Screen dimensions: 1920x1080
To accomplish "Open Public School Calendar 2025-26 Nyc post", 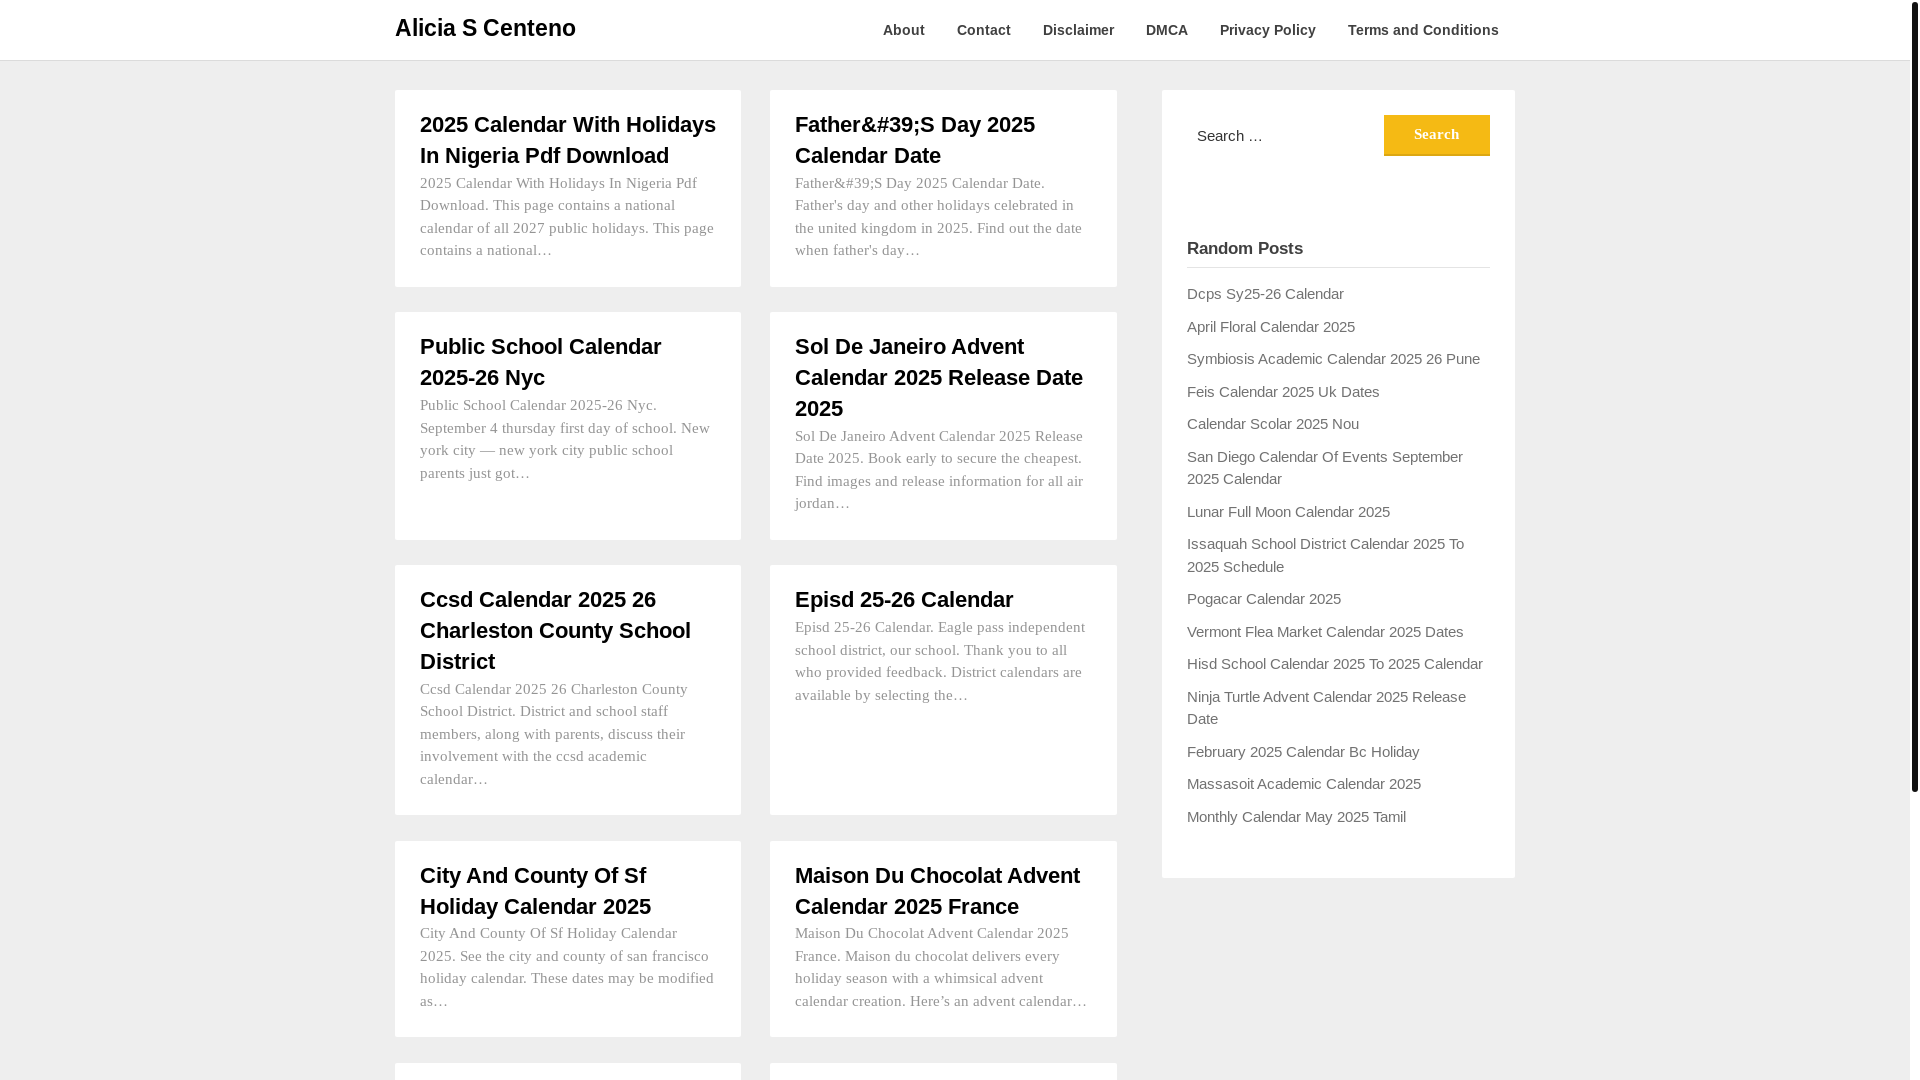I will click(540, 362).
